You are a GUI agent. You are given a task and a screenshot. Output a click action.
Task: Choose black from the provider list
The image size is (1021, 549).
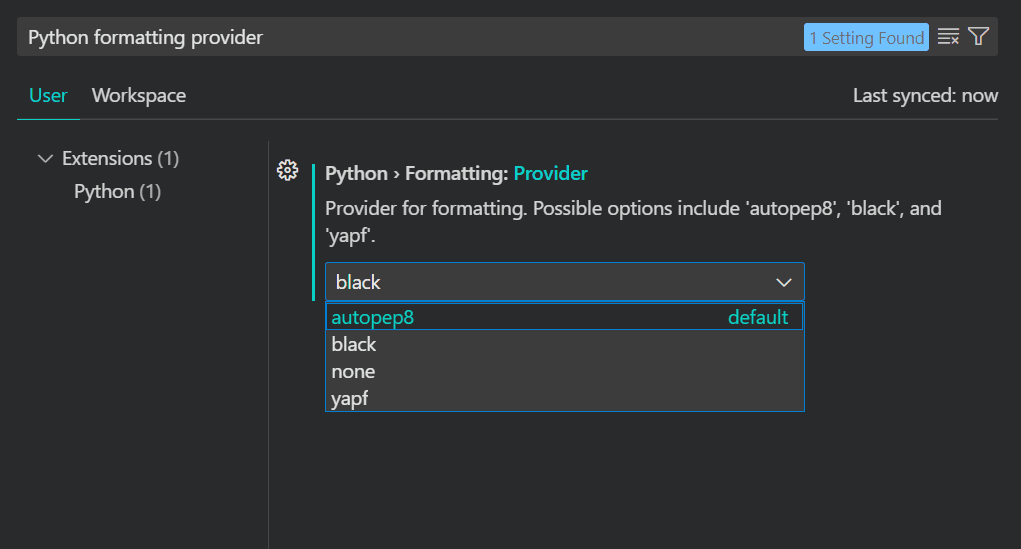354,344
